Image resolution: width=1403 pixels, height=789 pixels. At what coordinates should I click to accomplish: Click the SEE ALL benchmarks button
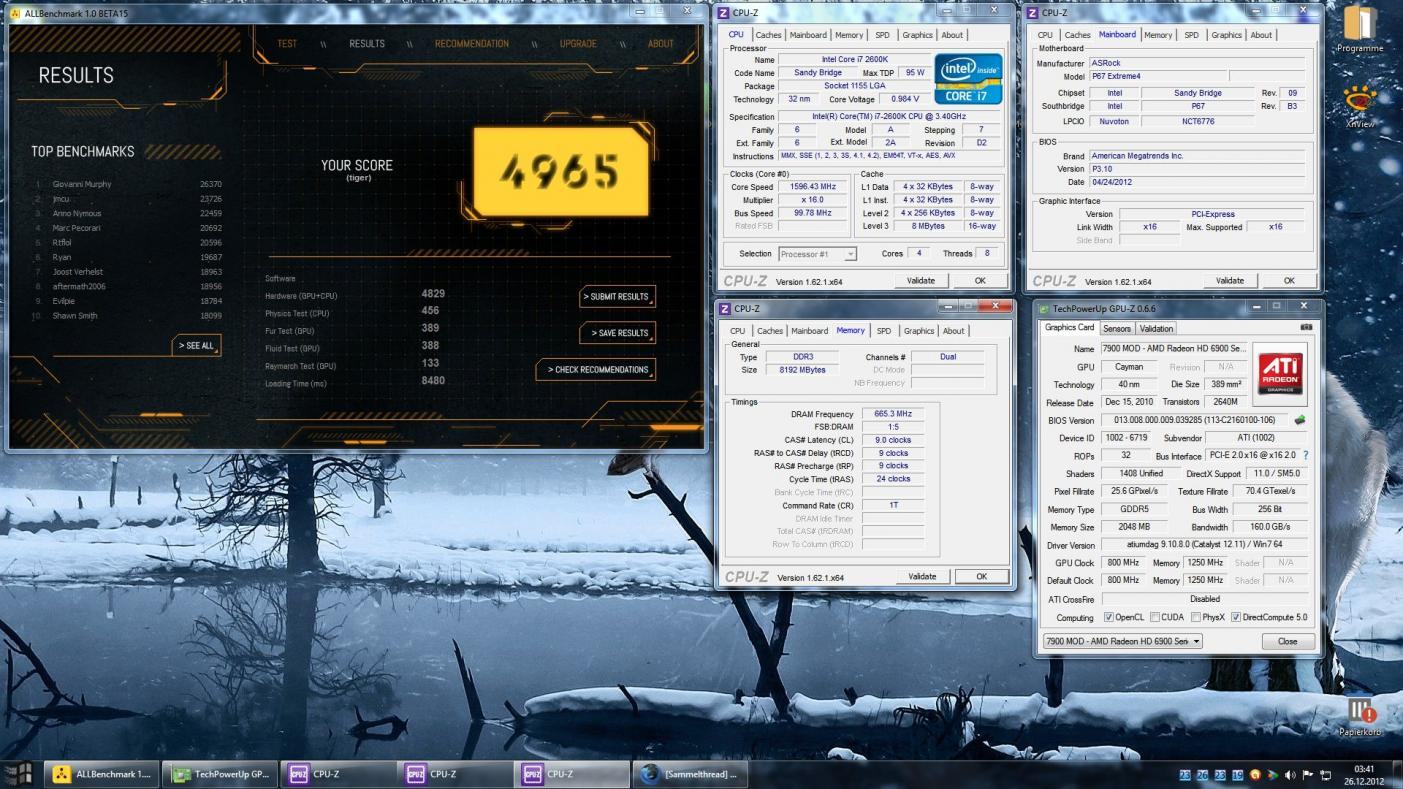coord(196,346)
